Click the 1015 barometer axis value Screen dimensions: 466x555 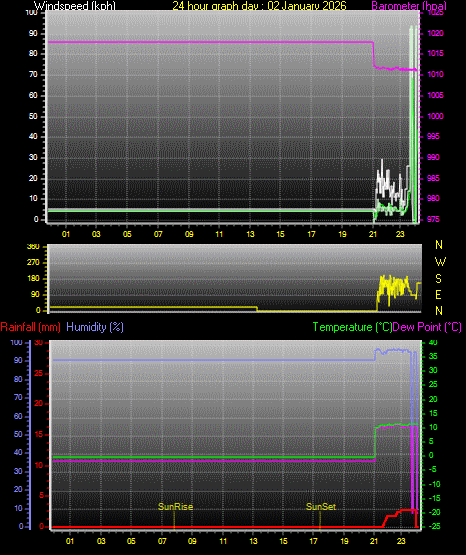(435, 53)
